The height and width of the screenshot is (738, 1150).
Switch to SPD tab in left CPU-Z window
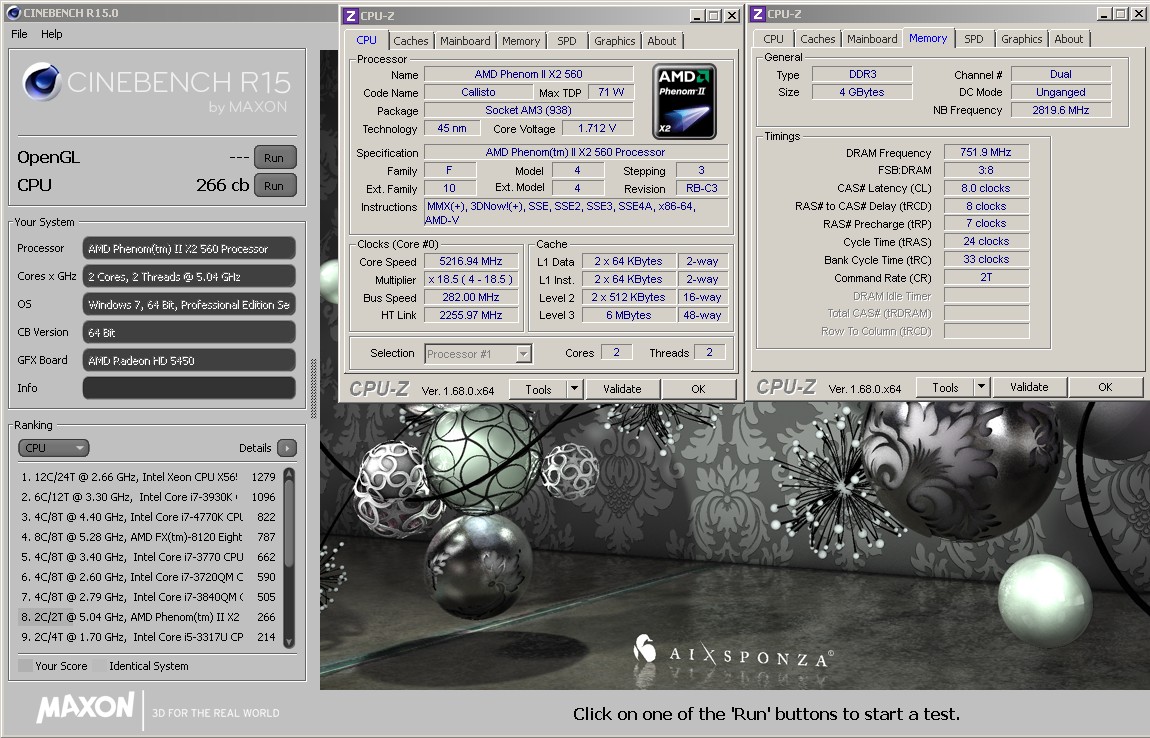tap(567, 41)
